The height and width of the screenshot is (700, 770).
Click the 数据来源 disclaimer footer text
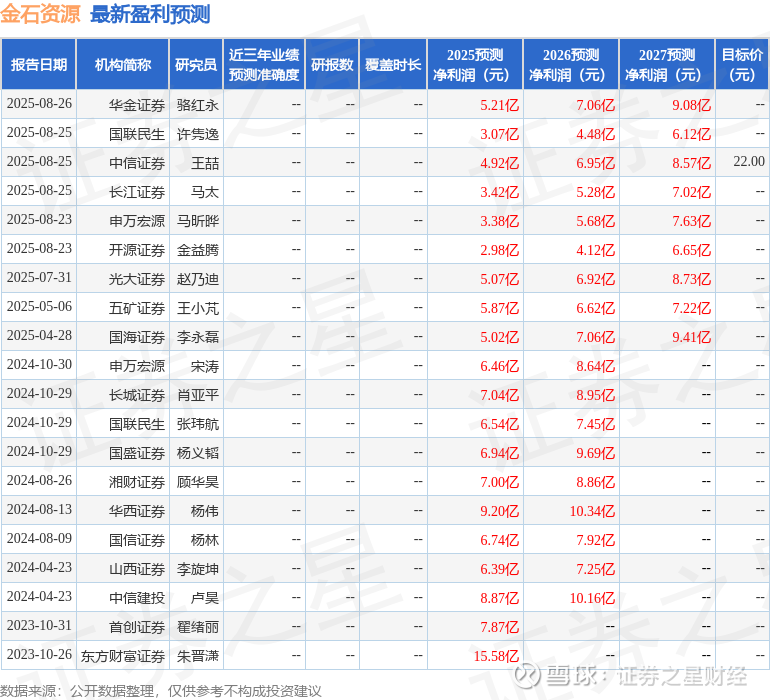(161, 691)
